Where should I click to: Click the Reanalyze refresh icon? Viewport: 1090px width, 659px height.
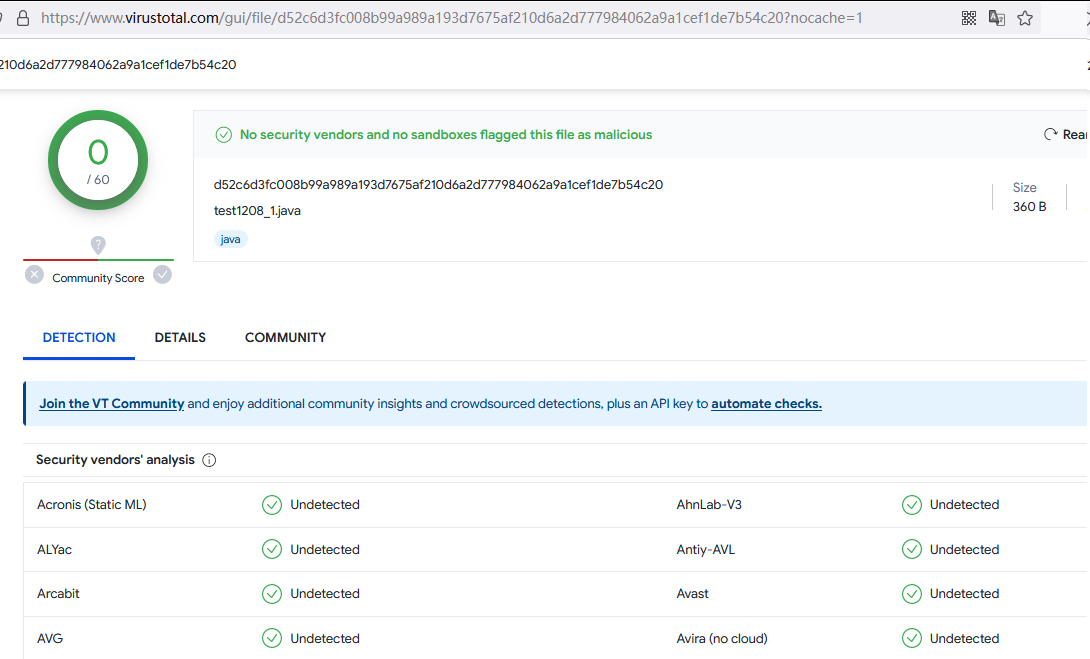1050,134
